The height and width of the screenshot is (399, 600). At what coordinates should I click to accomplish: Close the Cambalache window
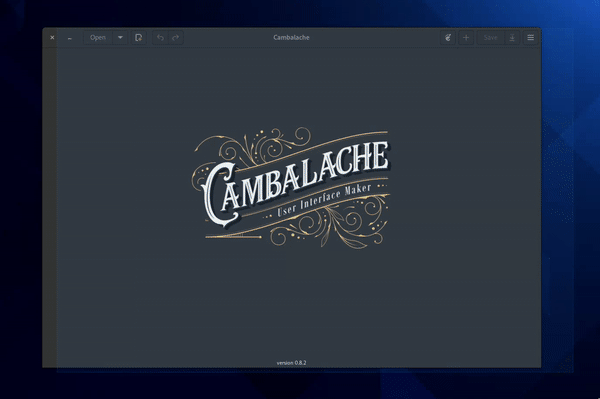coord(52,37)
